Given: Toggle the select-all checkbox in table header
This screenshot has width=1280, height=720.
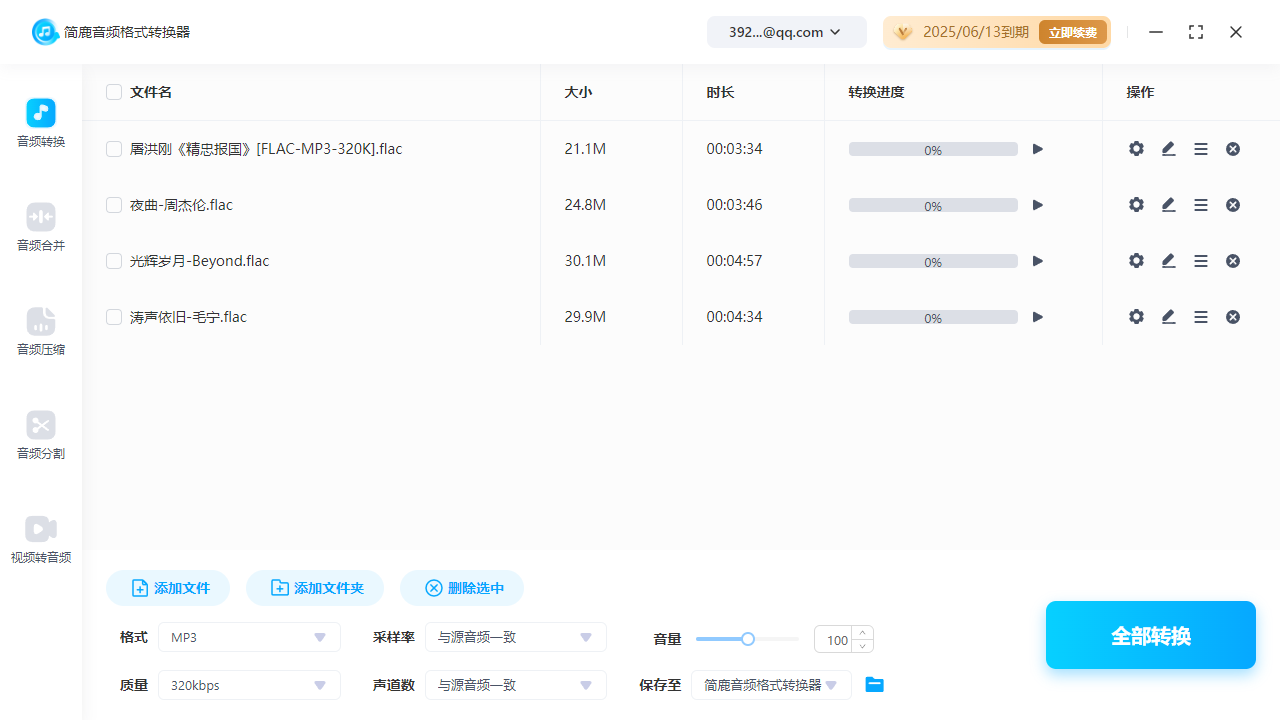Looking at the screenshot, I should pos(114,91).
